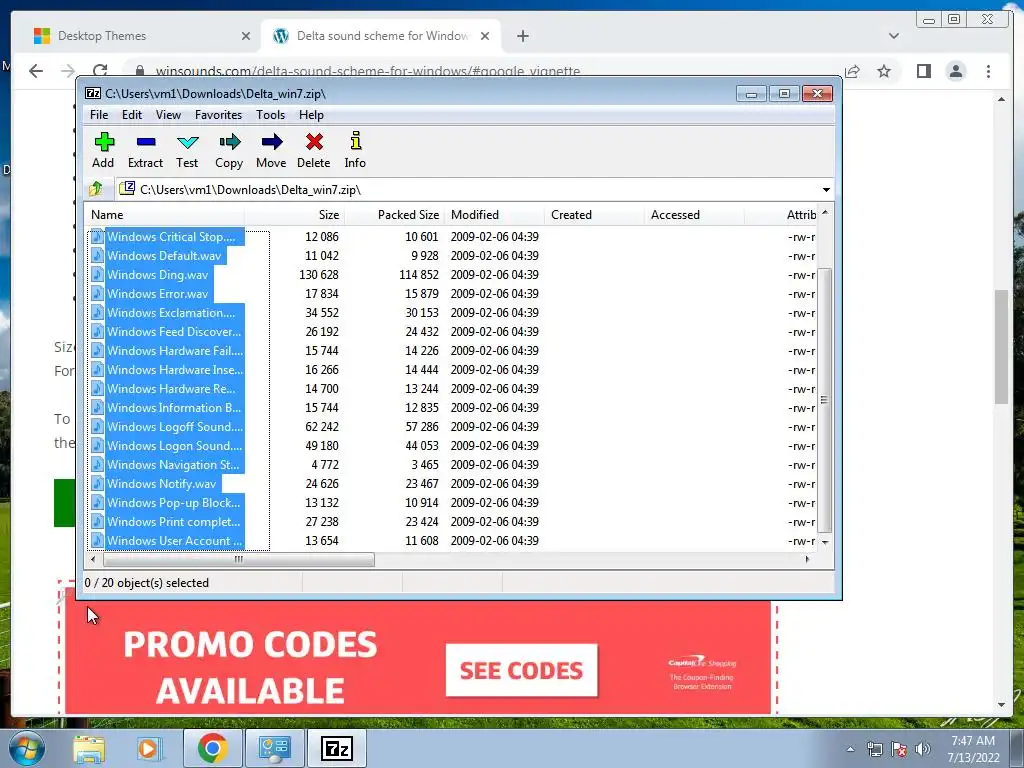Open the View menu
The width and height of the screenshot is (1024, 768).
(168, 115)
